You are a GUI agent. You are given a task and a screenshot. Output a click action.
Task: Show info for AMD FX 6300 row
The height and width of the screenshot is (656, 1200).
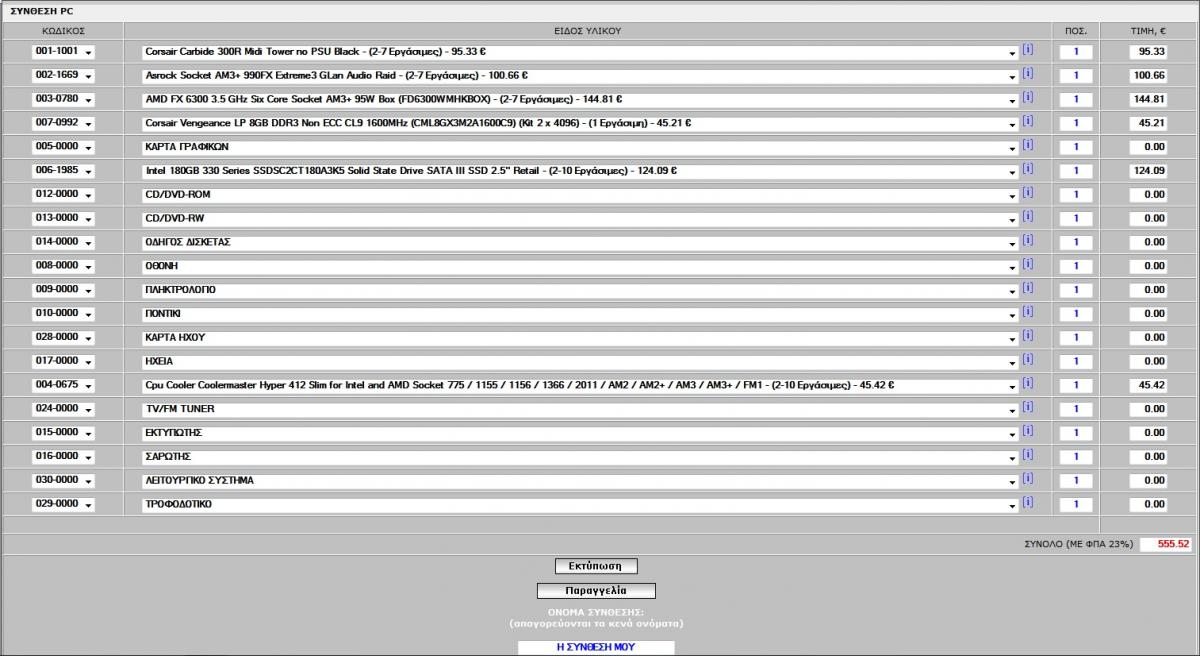click(1027, 97)
